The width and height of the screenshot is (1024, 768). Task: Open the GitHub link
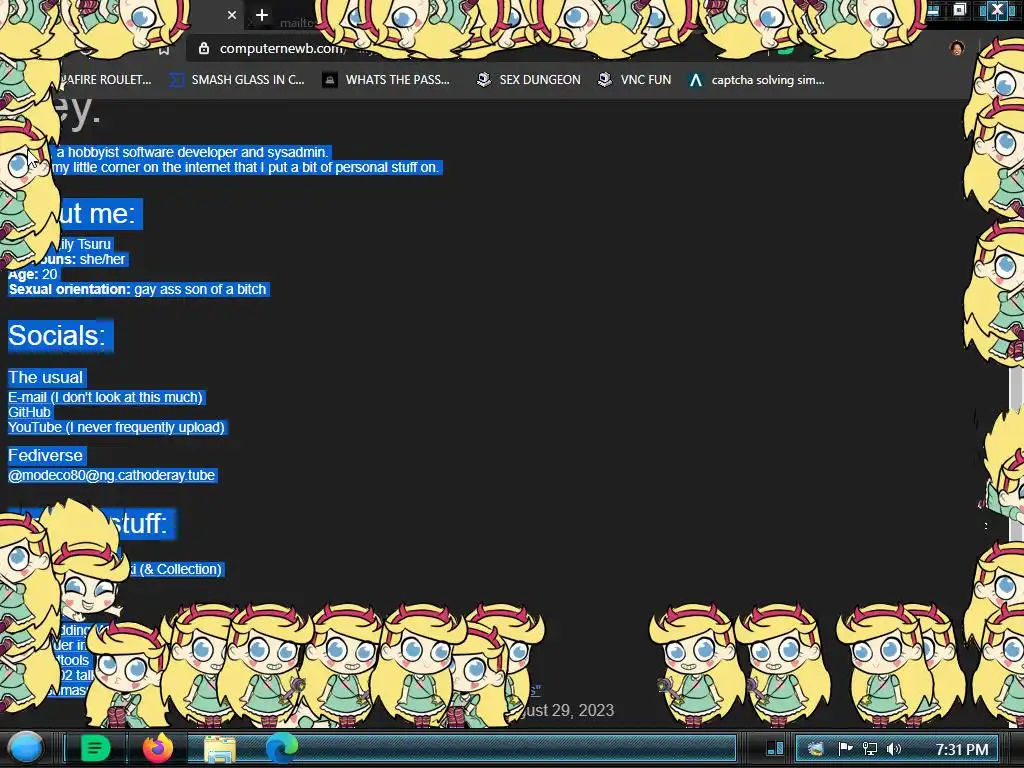click(x=29, y=412)
